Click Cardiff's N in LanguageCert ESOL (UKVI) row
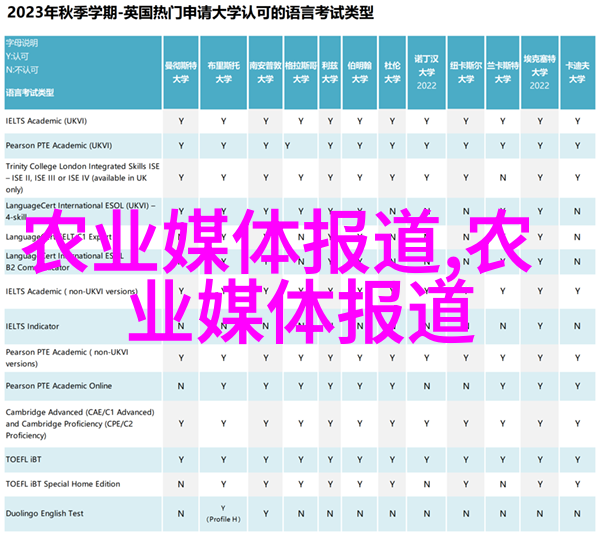 point(577,211)
